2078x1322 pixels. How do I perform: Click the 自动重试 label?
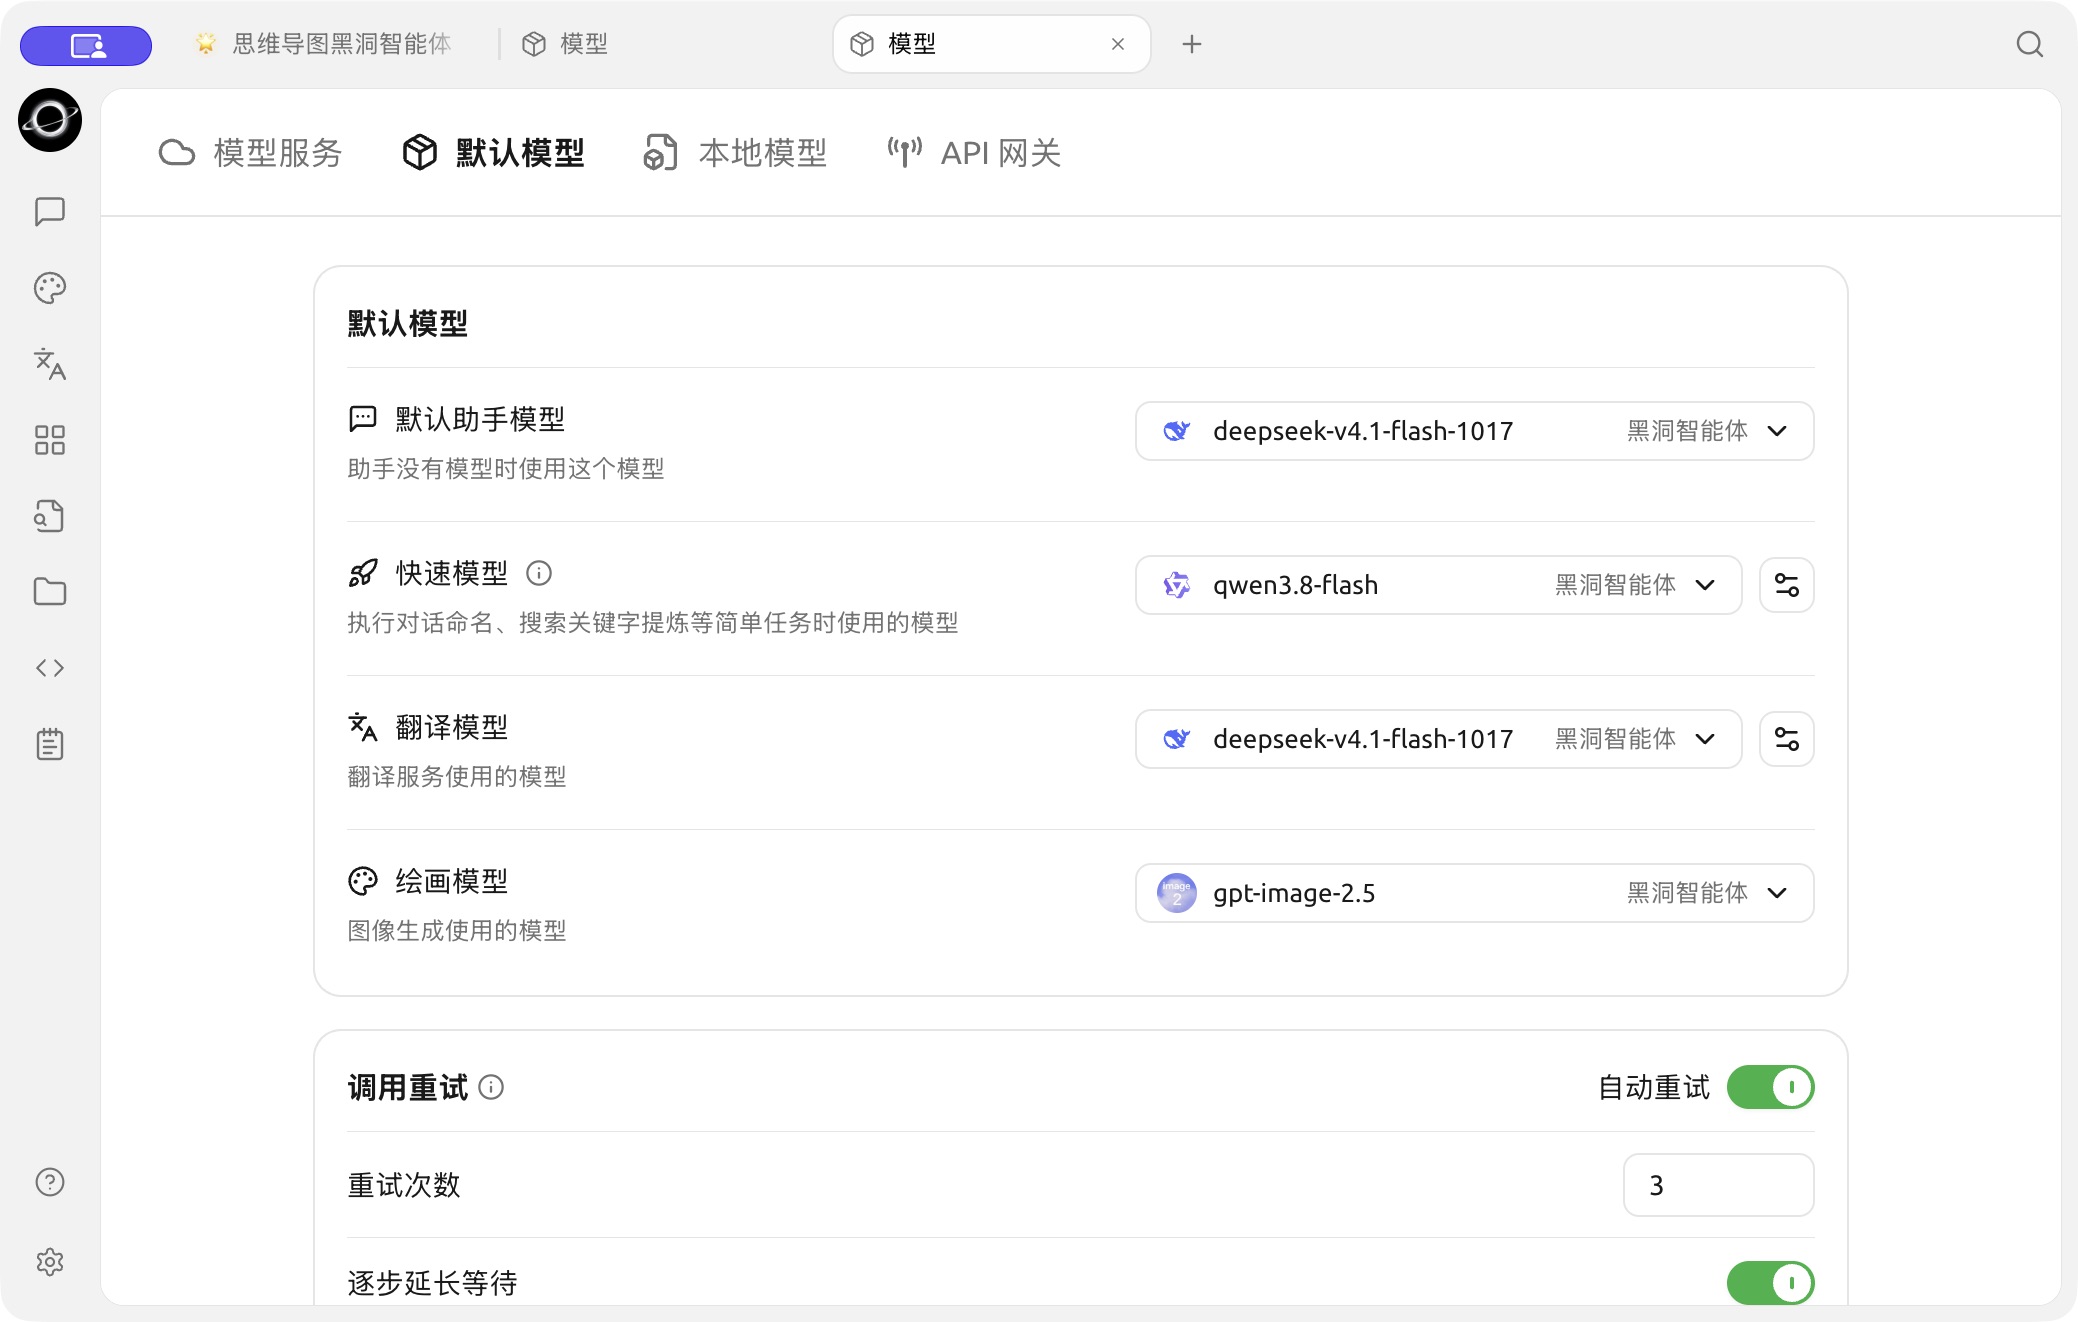coord(1654,1087)
